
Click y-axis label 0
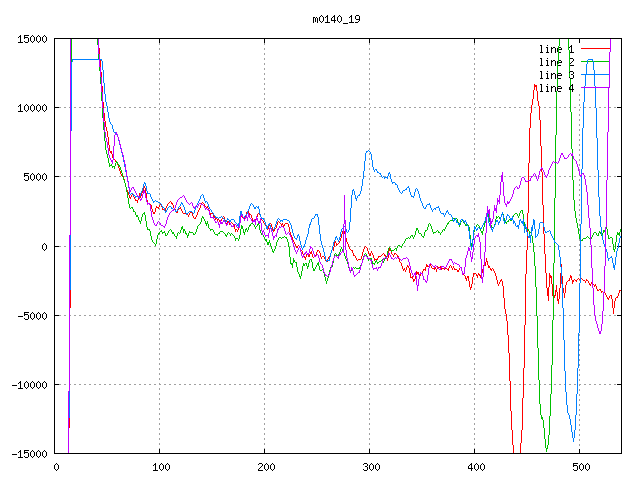[44, 247]
